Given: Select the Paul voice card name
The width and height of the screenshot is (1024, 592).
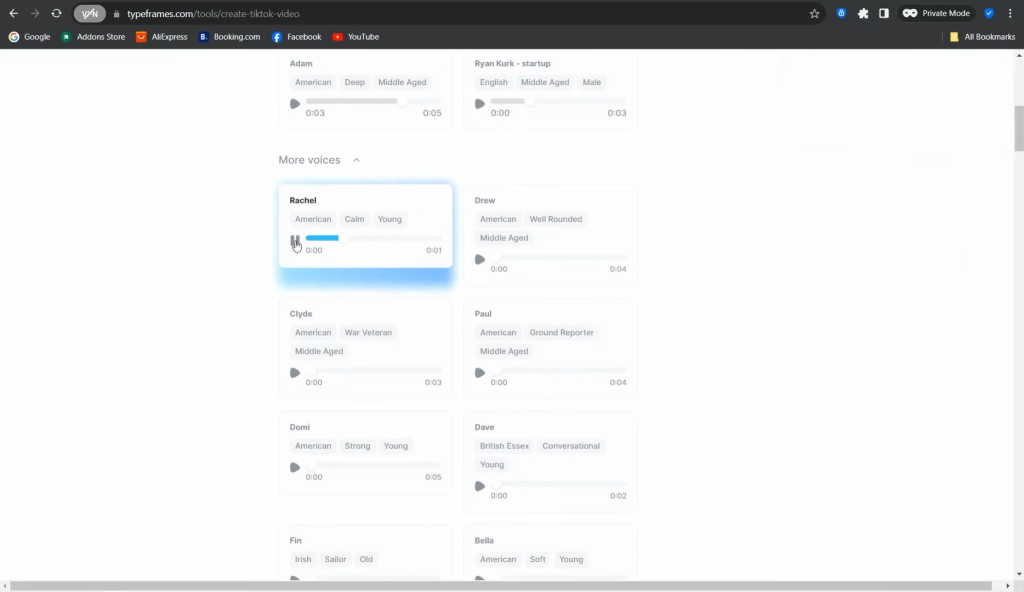Looking at the screenshot, I should (x=483, y=314).
